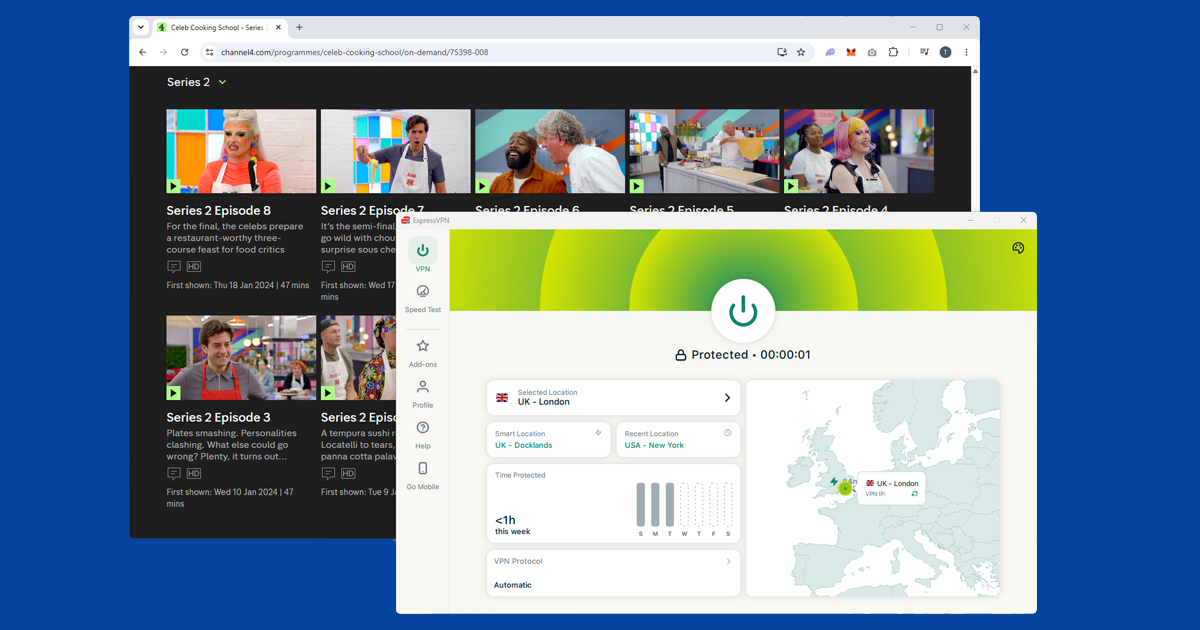View site information icon in address bar
The image size is (1200, 630).
pos(209,52)
